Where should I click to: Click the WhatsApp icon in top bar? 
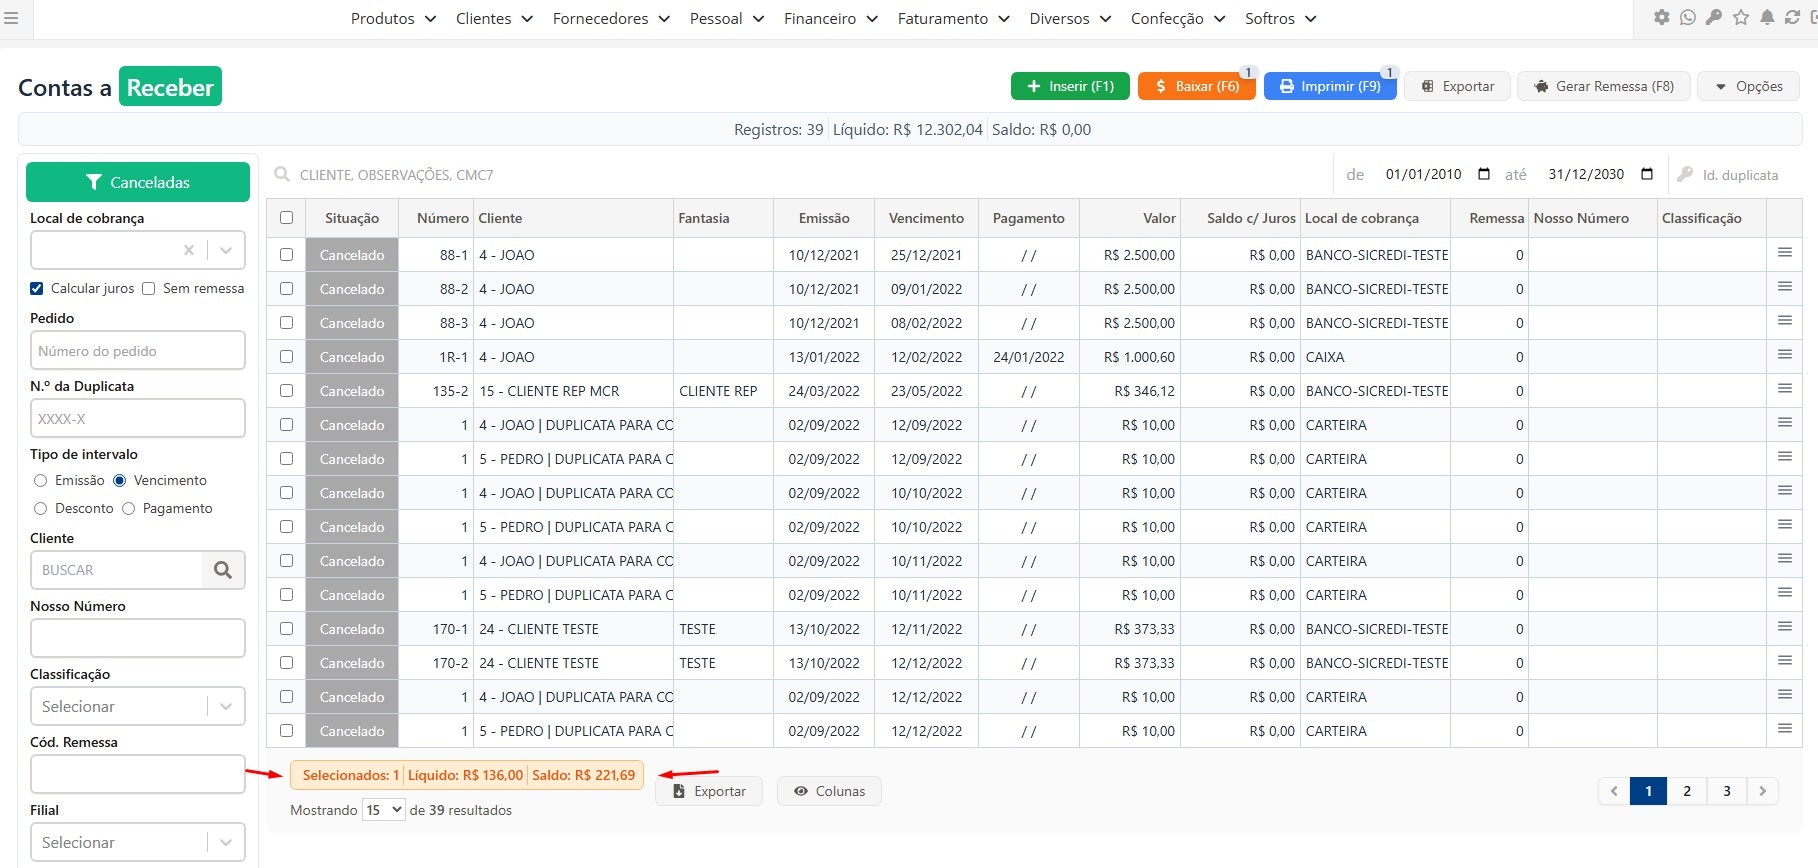(1688, 17)
